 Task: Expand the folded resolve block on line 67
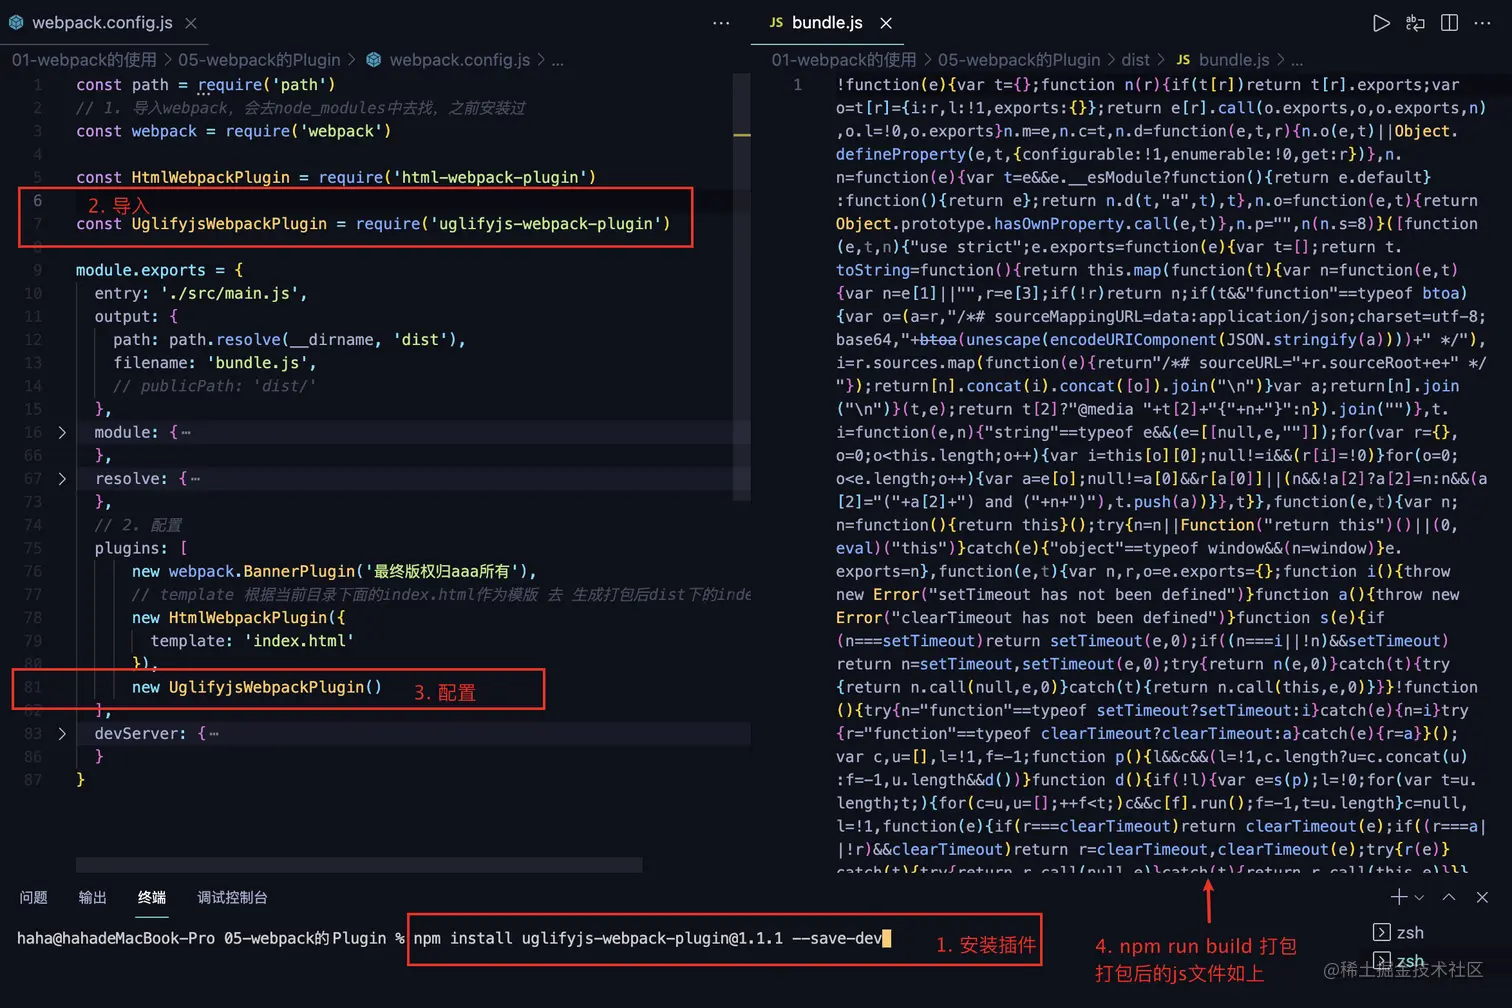[x=62, y=479]
